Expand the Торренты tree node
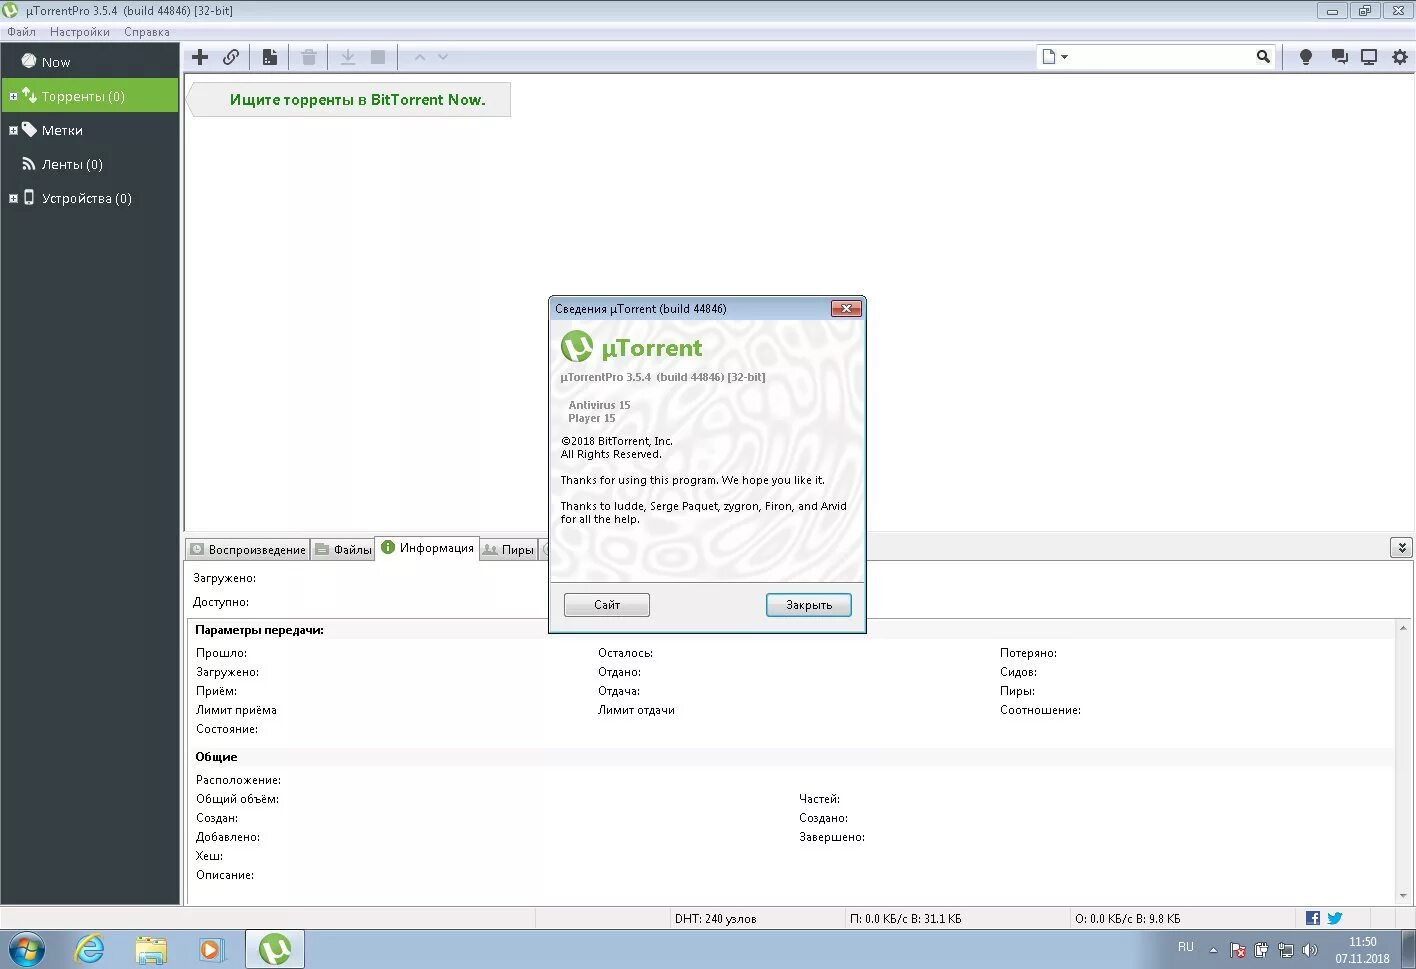 13,97
